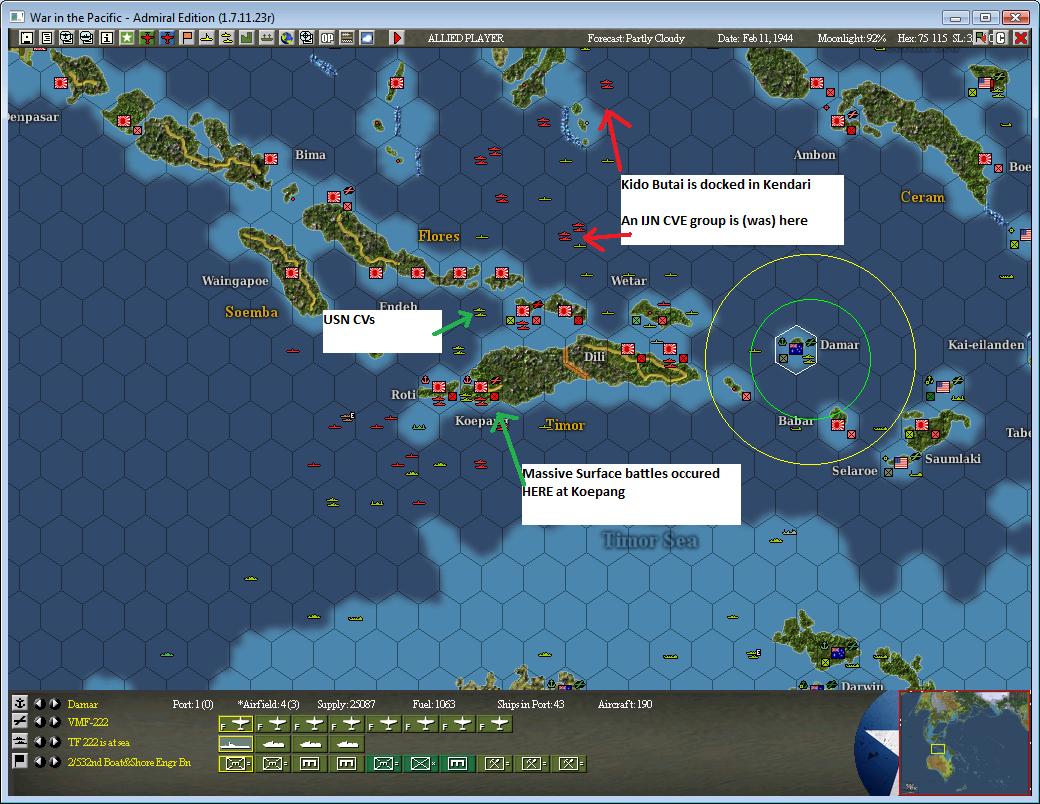Select the first highlighted task force tile

click(x=235, y=744)
